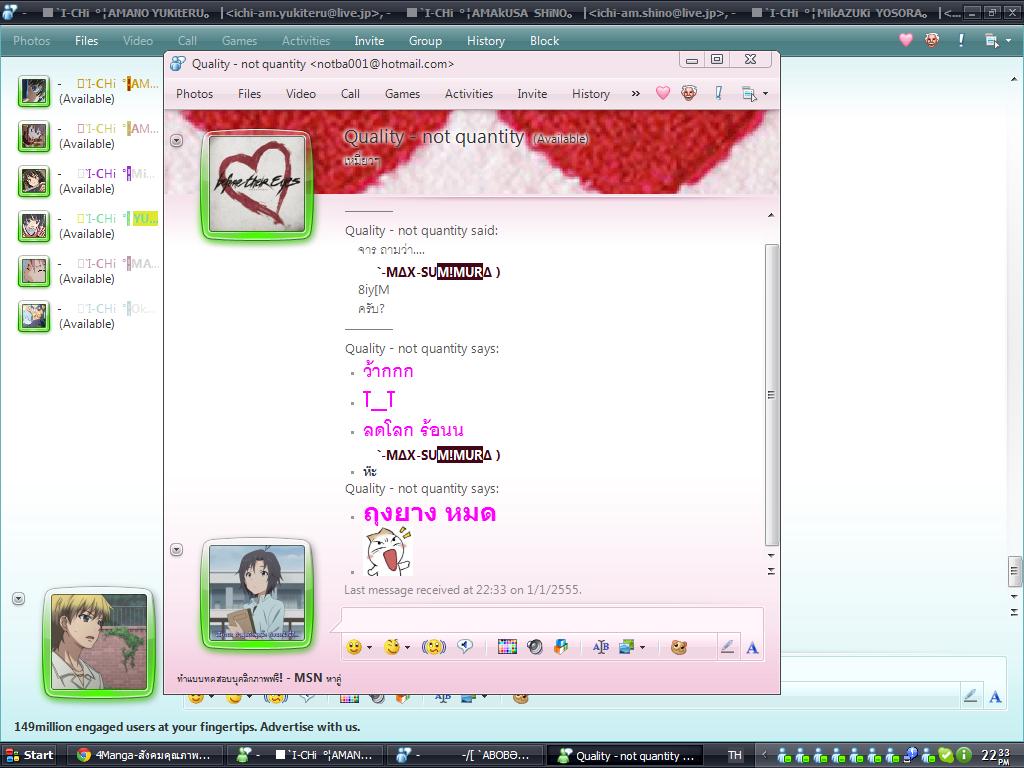Click the Windows Start button

click(x=29, y=756)
